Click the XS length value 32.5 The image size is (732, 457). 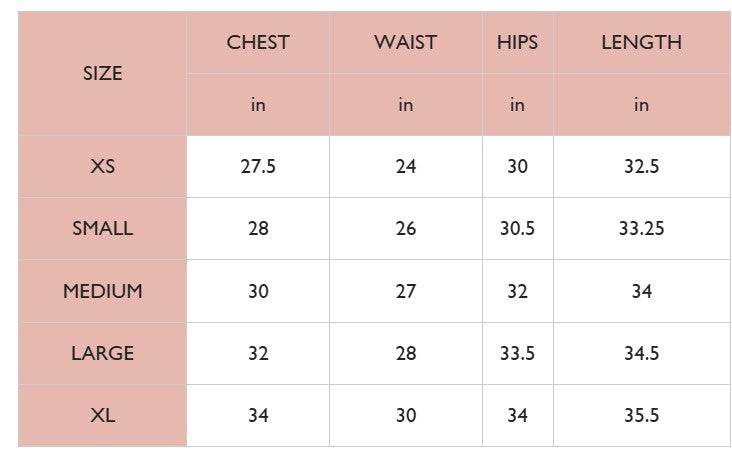[x=641, y=166]
